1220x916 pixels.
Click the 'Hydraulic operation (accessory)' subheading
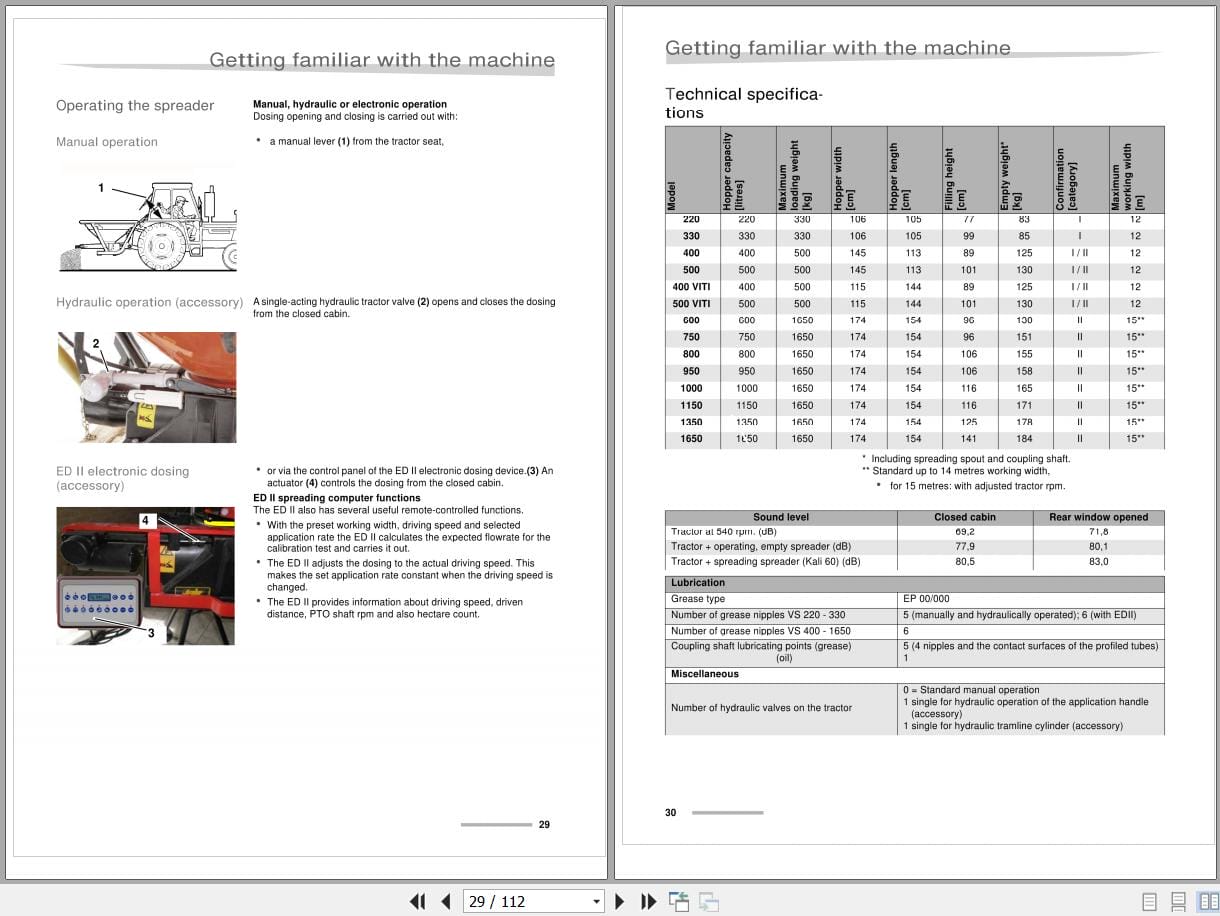pyautogui.click(x=149, y=302)
